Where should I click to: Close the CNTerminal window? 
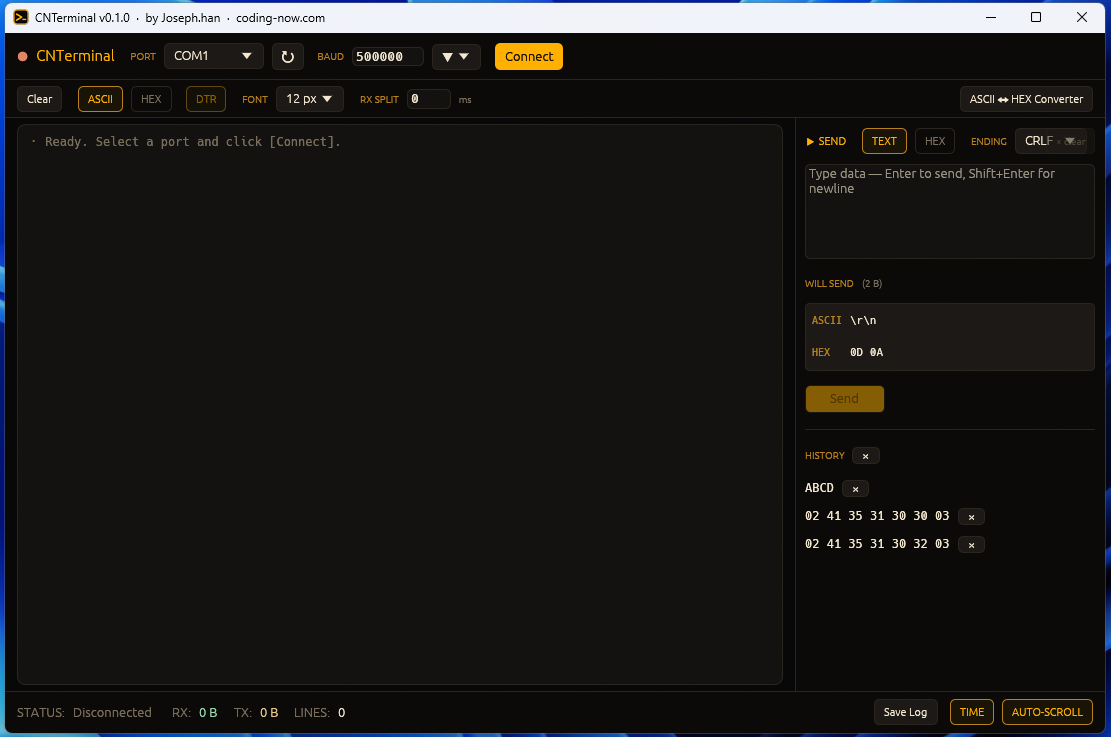1081,17
